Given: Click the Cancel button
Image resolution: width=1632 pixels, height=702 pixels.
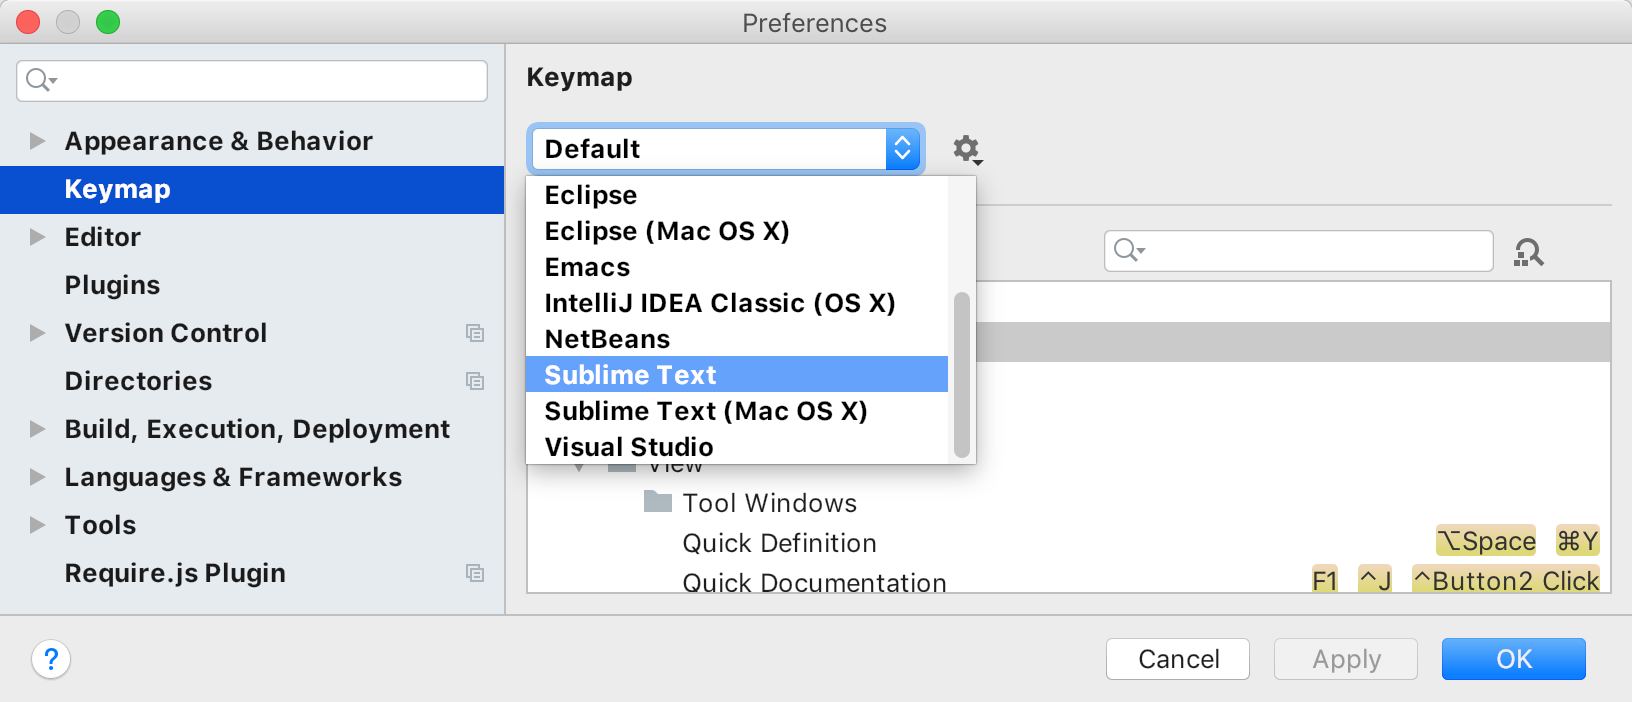Looking at the screenshot, I should click(x=1178, y=659).
